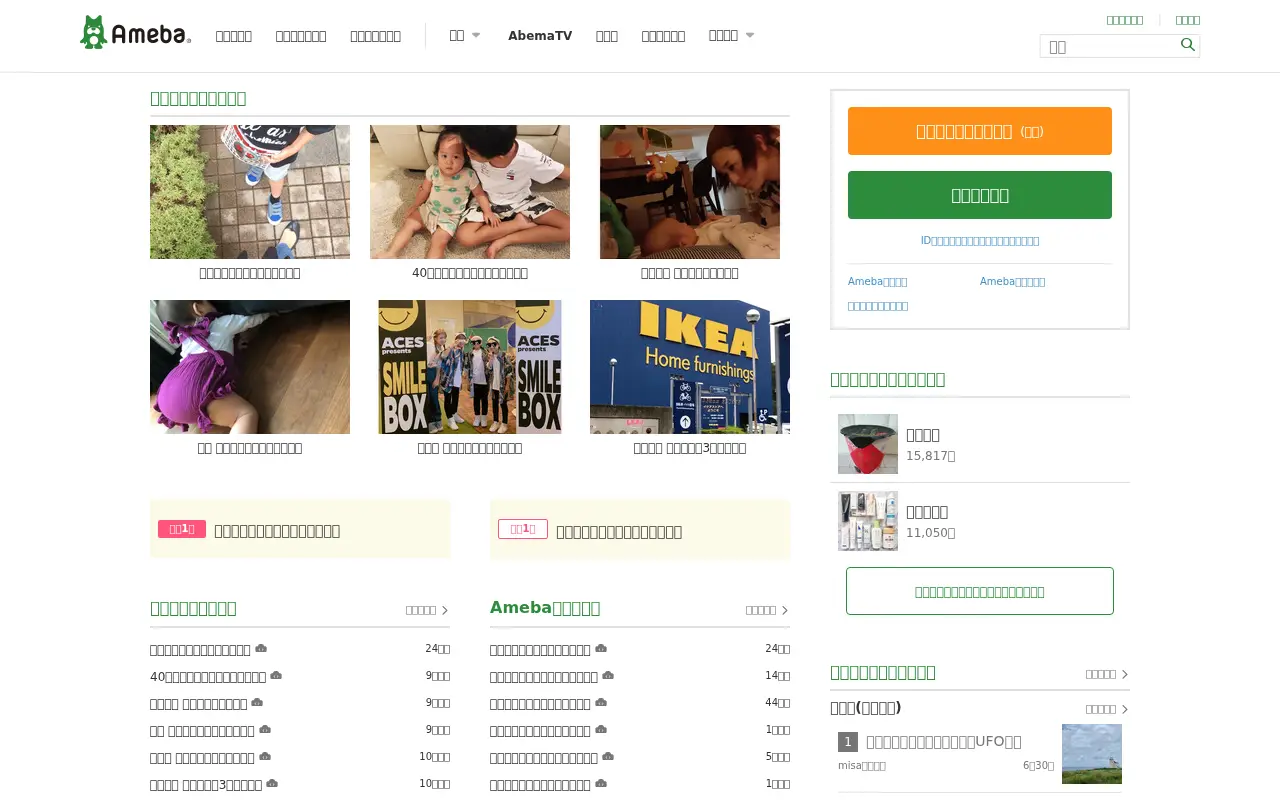Open the lighthouse photo thumbnail
The width and height of the screenshot is (1280, 800).
point(1092,754)
